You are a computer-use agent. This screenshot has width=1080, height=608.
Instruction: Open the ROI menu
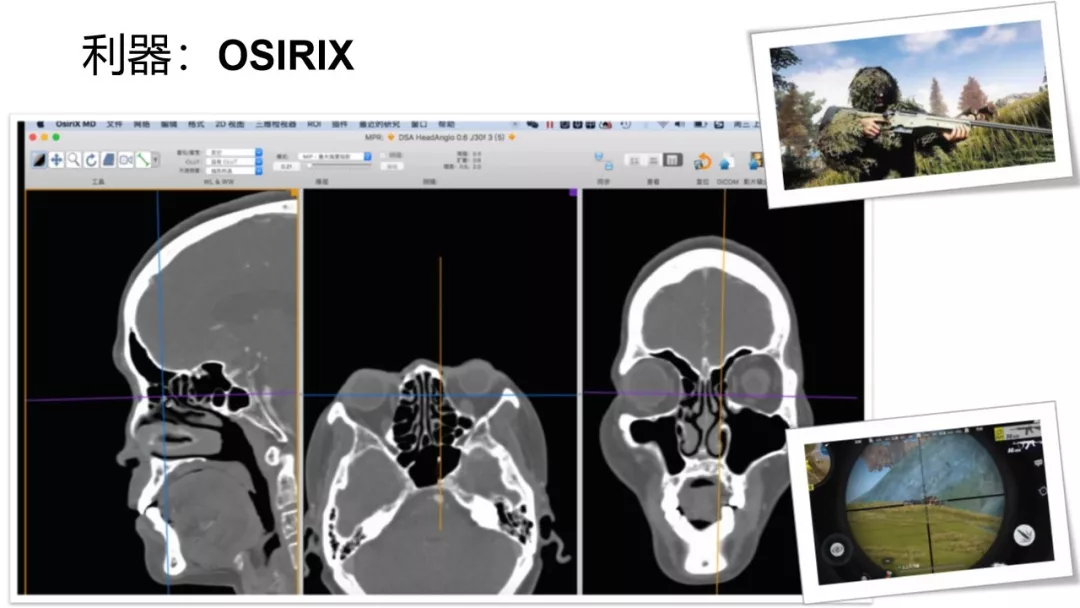[x=314, y=124]
